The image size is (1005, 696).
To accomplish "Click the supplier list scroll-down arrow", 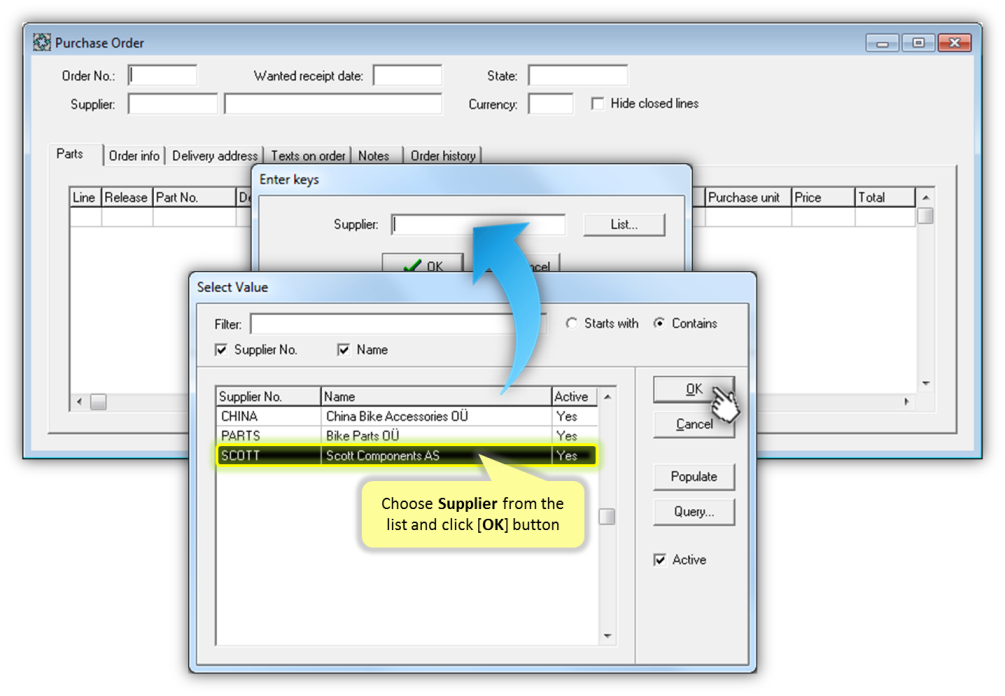I will click(x=607, y=636).
